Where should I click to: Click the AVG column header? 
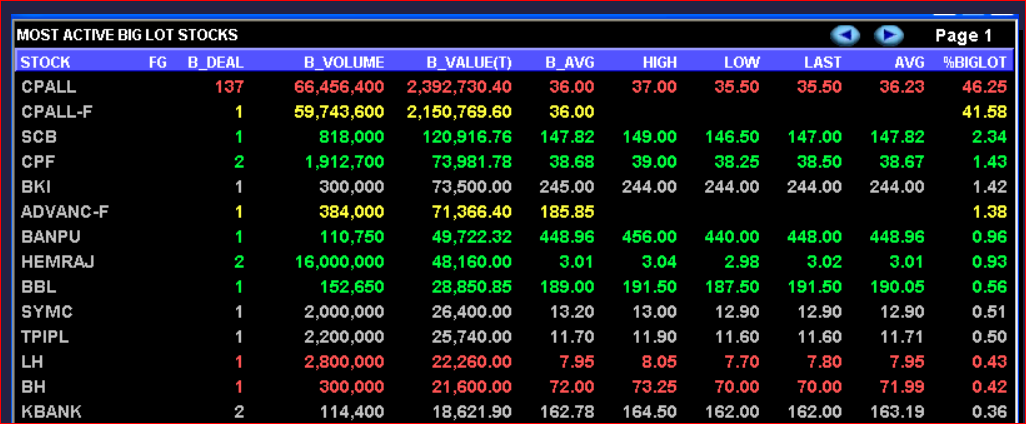pos(910,63)
